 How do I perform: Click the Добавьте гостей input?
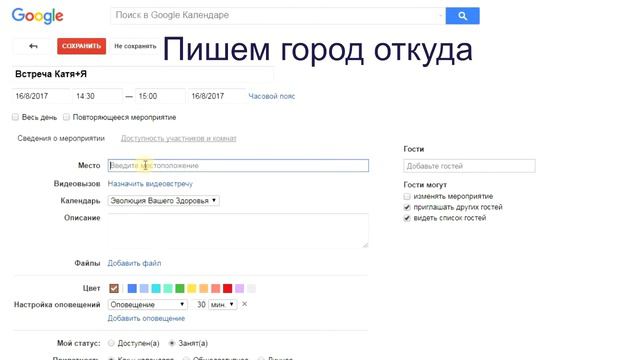tap(469, 166)
